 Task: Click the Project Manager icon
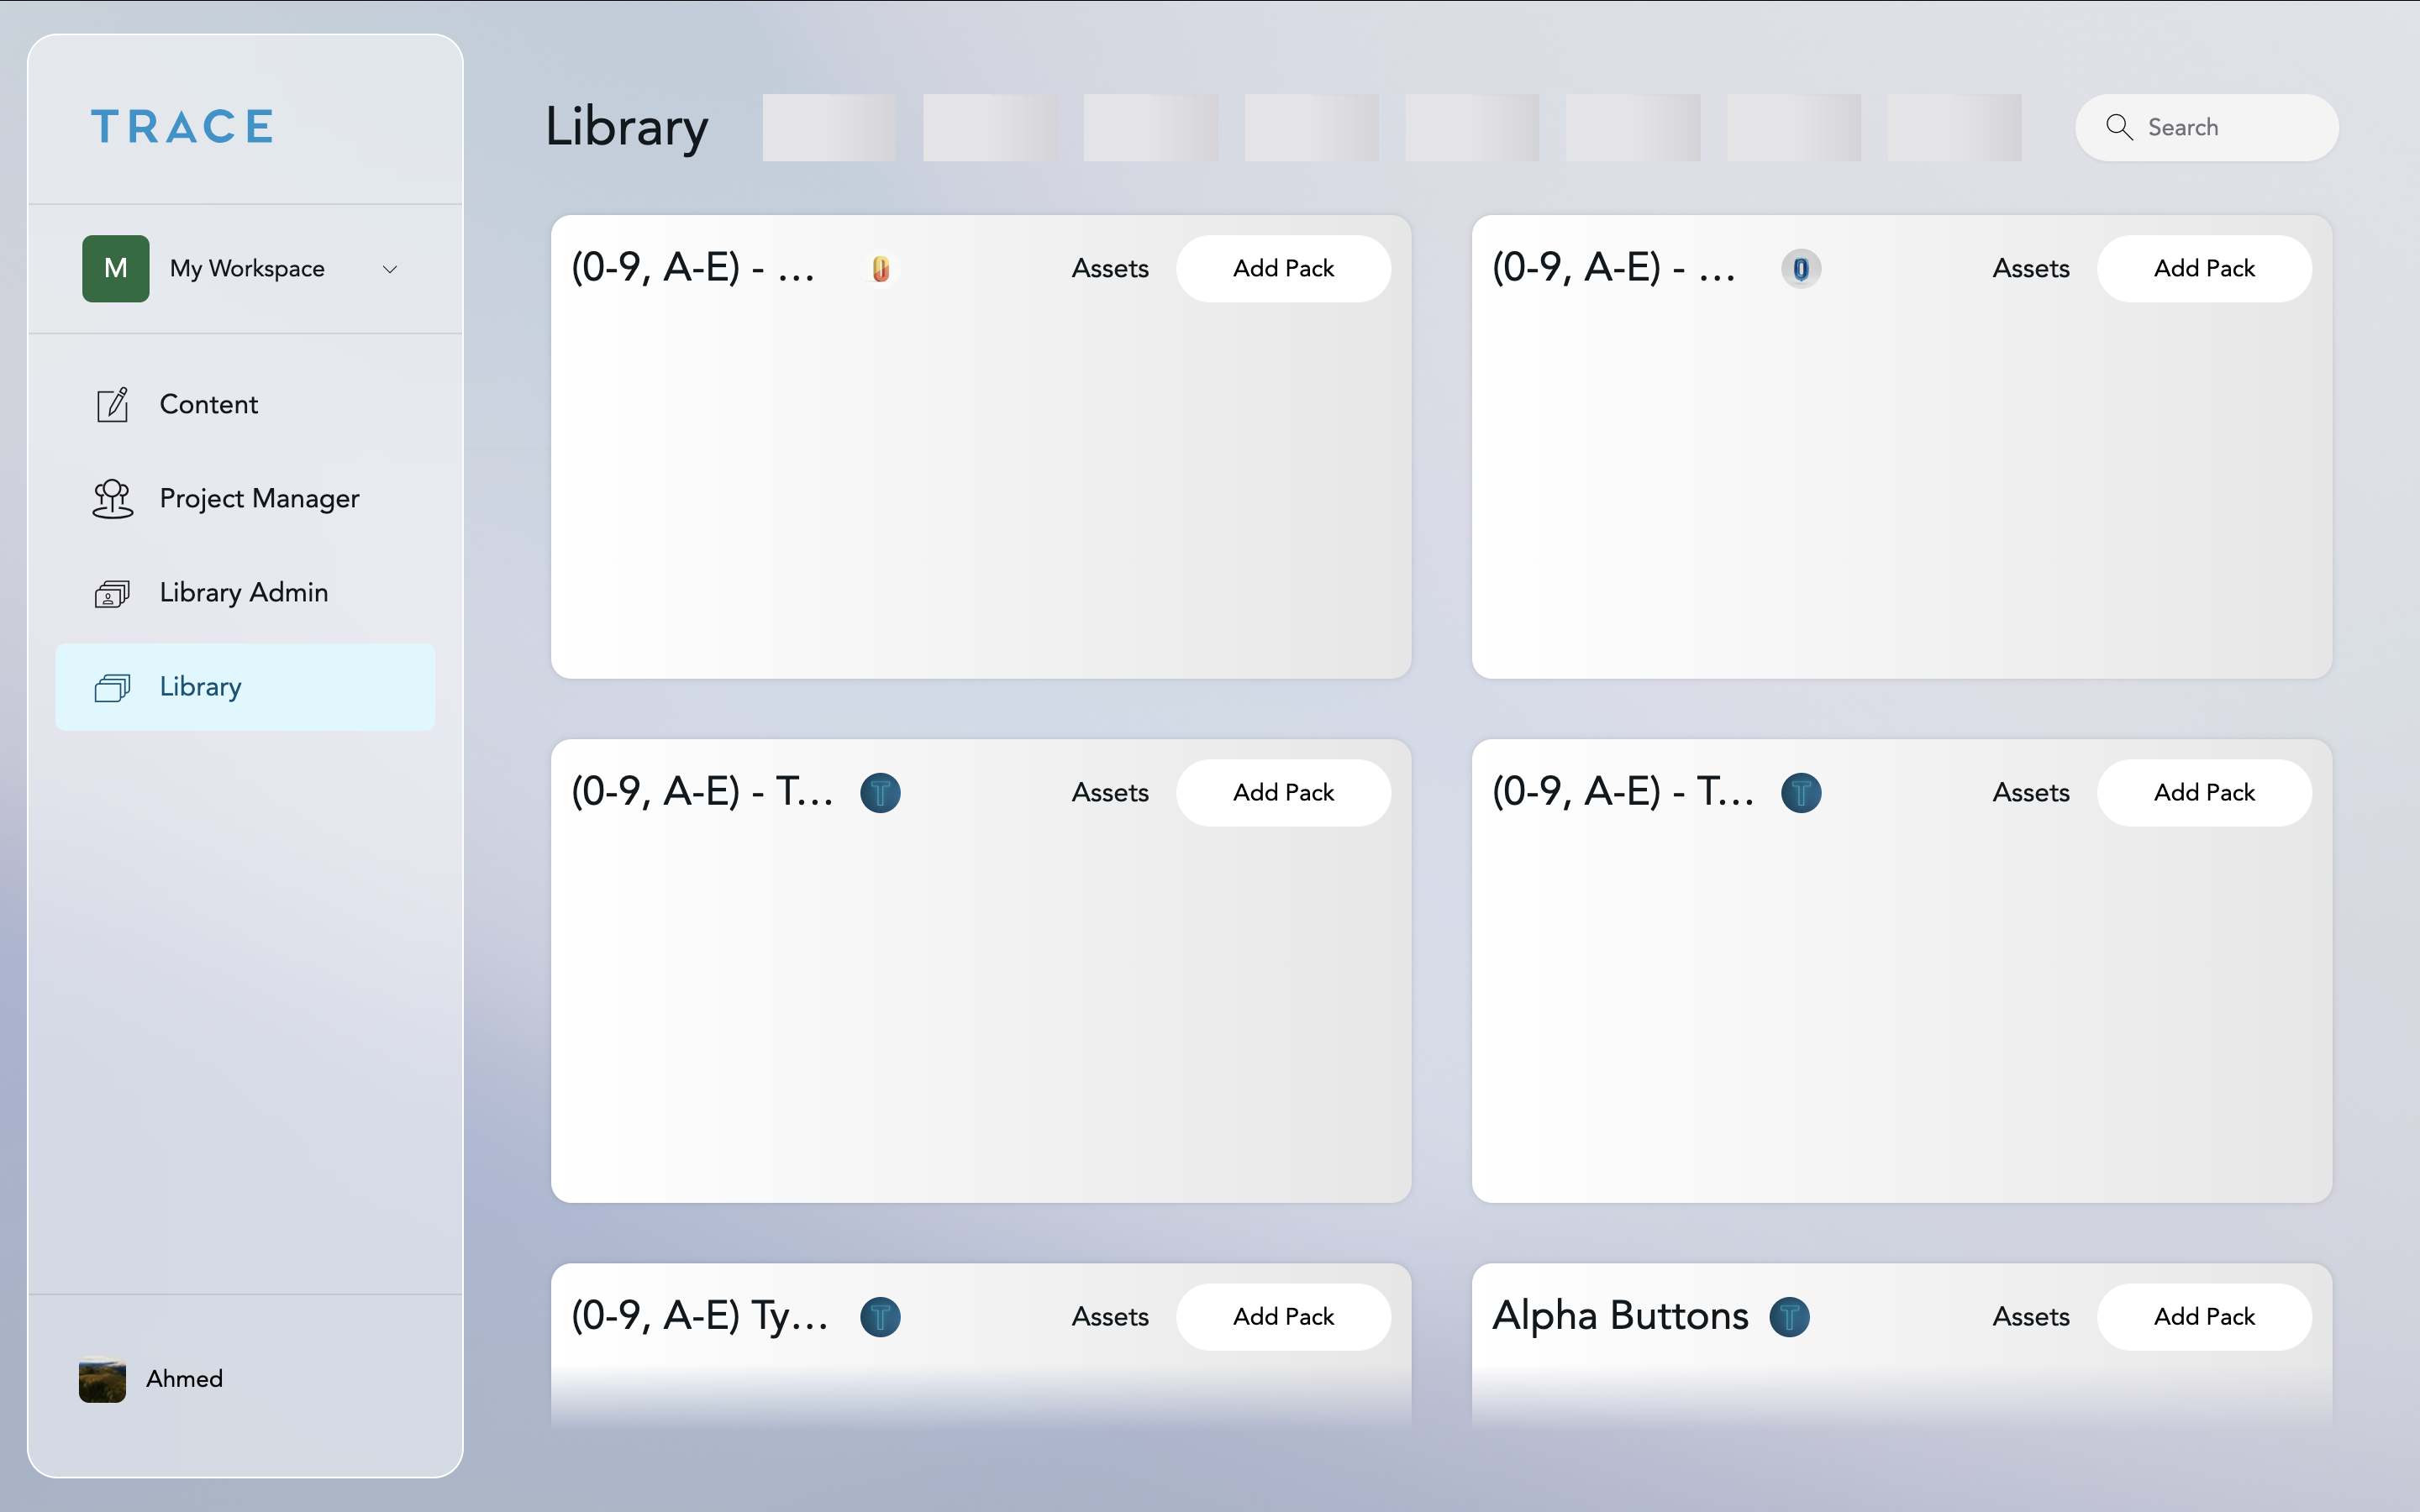tap(112, 498)
